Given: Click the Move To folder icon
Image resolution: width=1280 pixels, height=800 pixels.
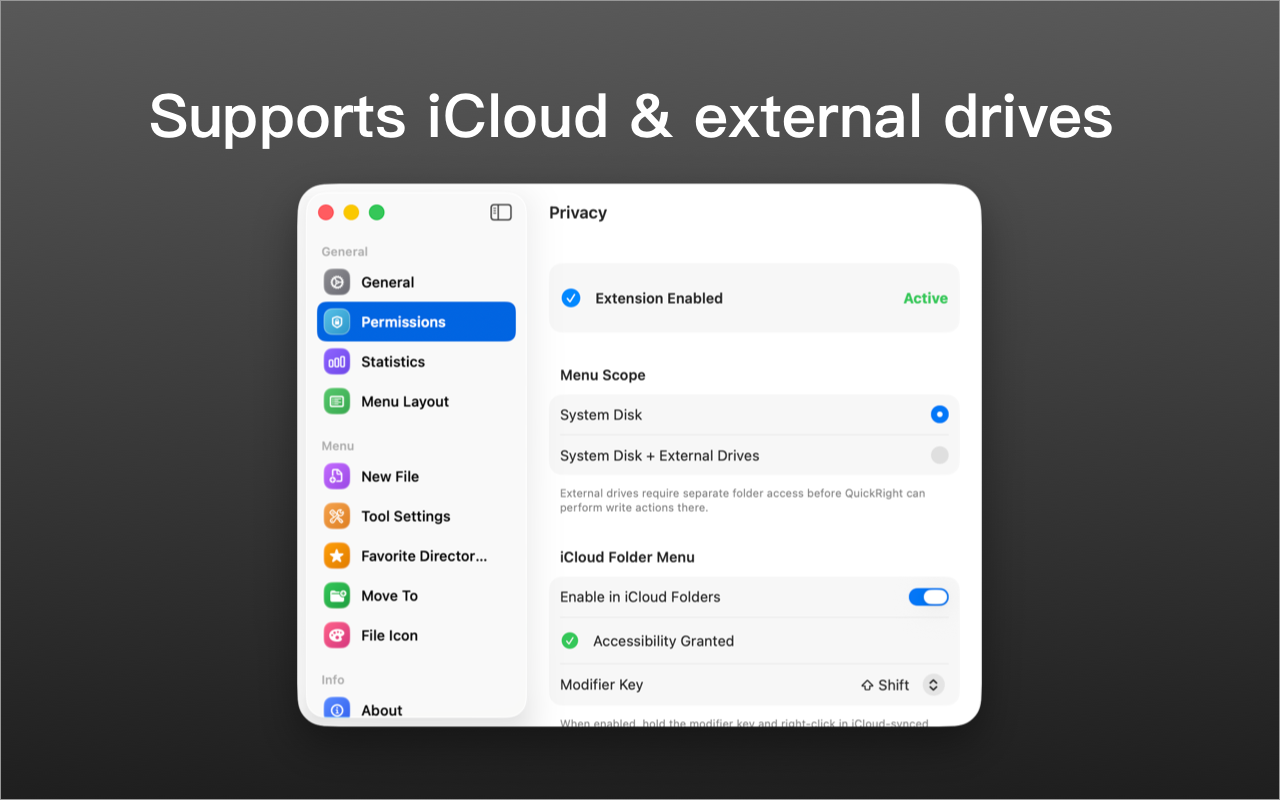Looking at the screenshot, I should pyautogui.click(x=337, y=596).
